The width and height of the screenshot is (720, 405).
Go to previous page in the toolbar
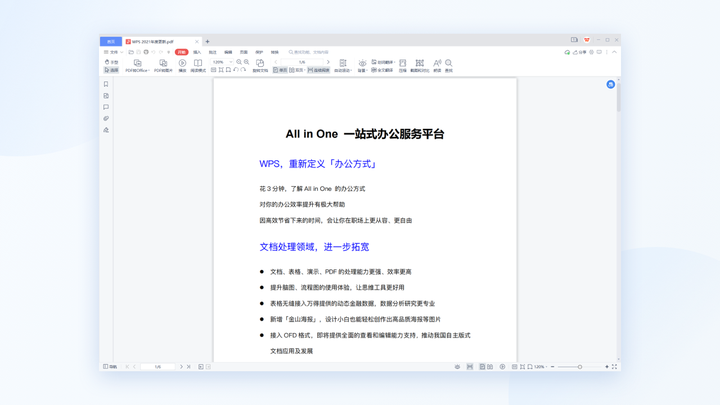pyautogui.click(x=276, y=62)
